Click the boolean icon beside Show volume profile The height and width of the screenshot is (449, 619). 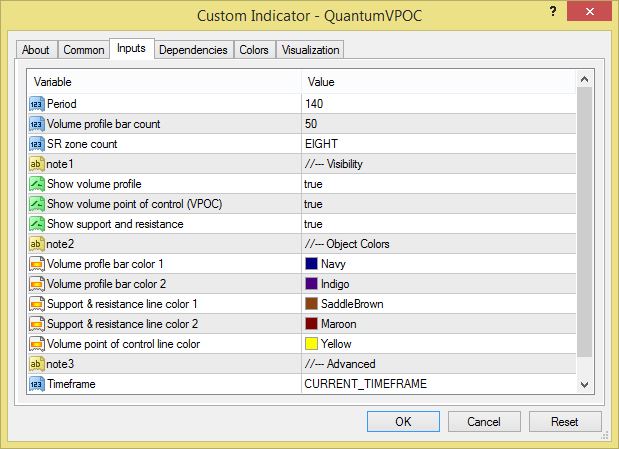click(x=37, y=184)
